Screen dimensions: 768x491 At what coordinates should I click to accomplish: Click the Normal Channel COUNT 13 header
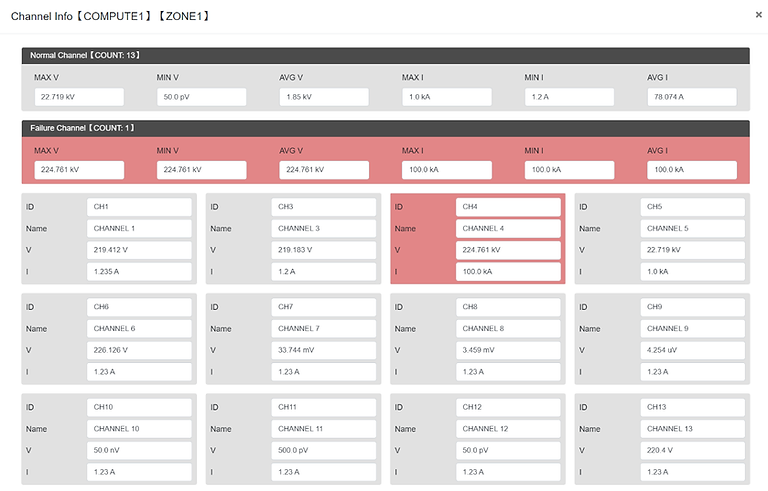385,55
